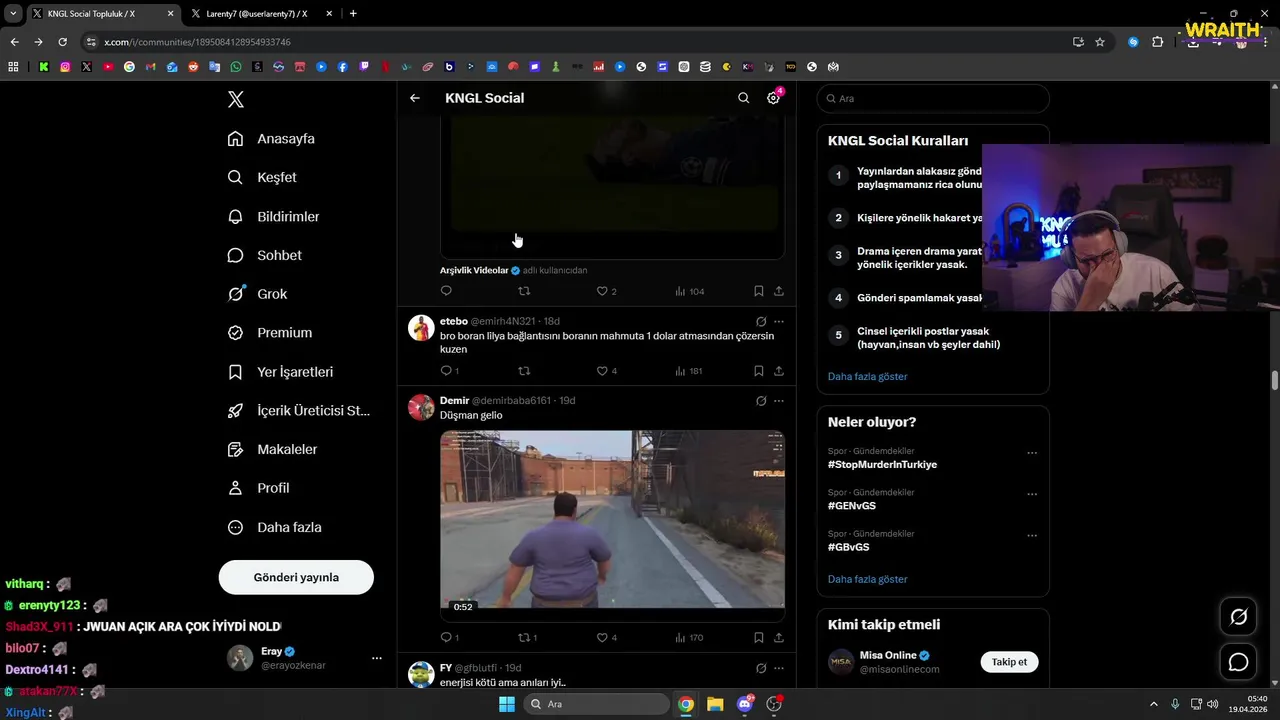Open options for the #GBvGS trend
The height and width of the screenshot is (720, 1280).
pyautogui.click(x=1032, y=535)
